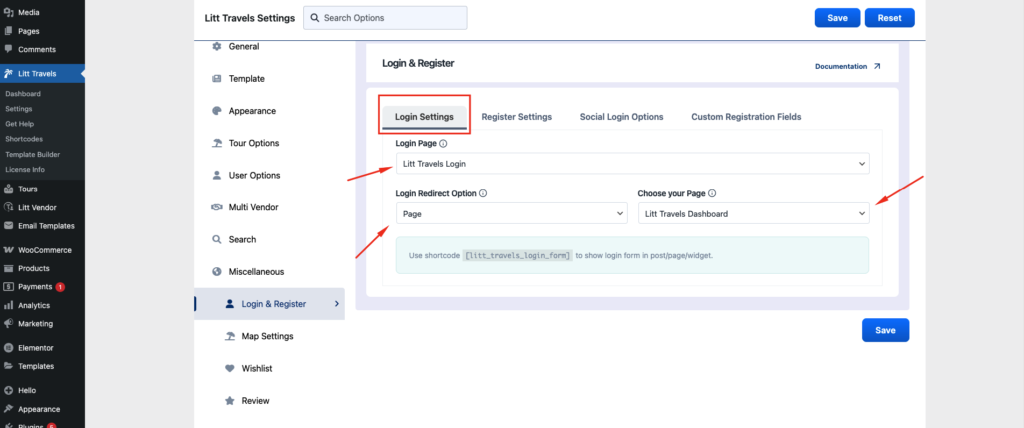Open the Custom Registration Fields tab
Screen dimensions: 1024x428
click(x=745, y=117)
